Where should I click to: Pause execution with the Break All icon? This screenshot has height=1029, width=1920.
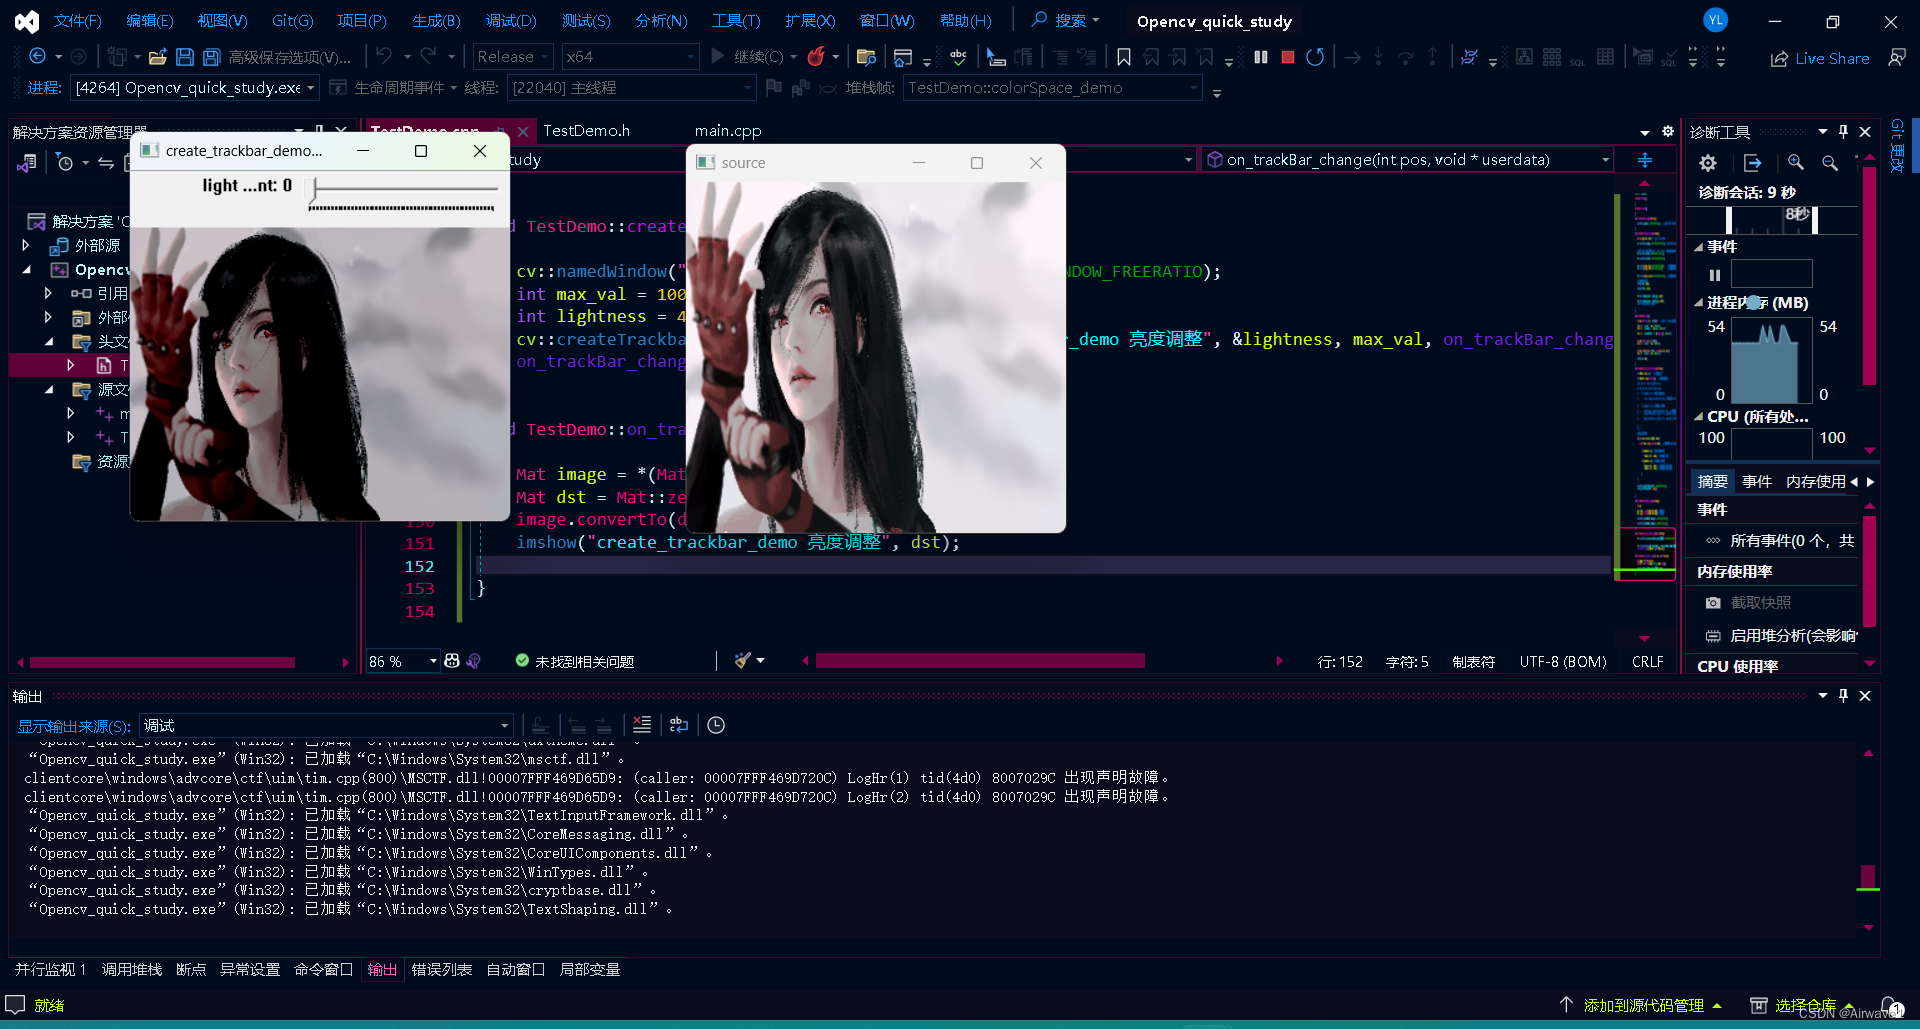pos(1261,57)
